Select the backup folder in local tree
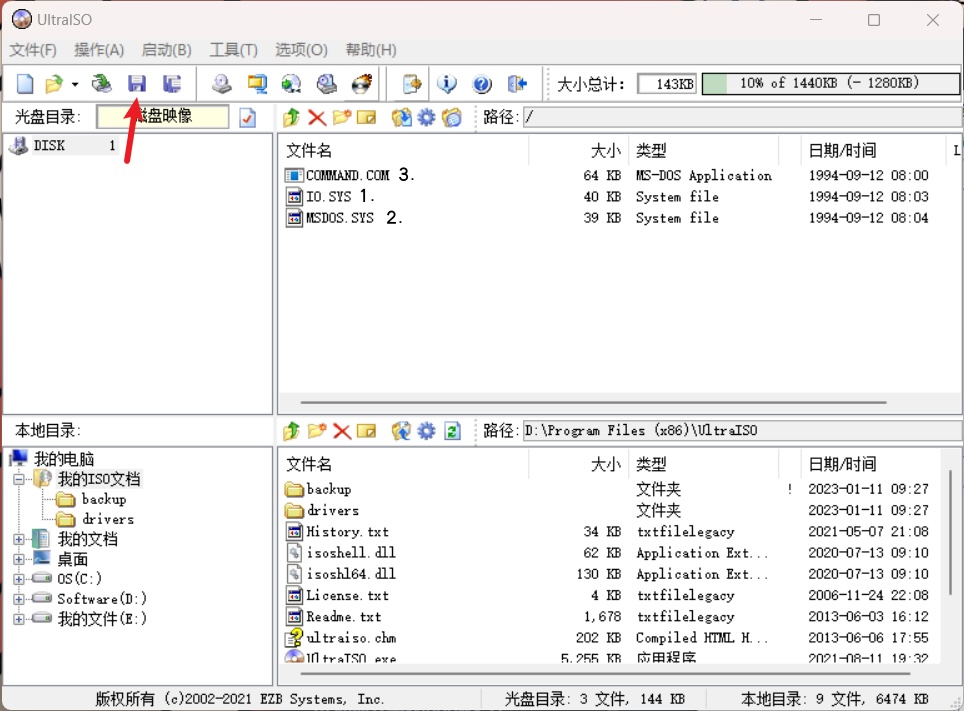 pos(104,499)
